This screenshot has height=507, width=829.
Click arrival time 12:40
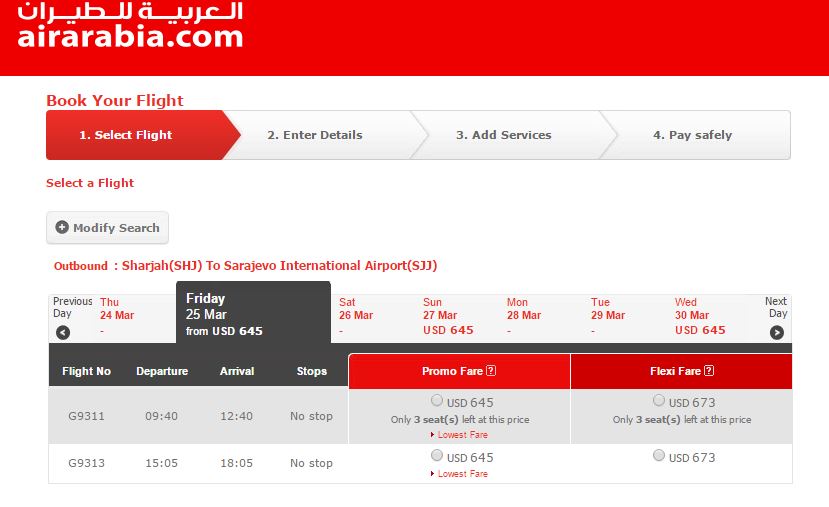point(236,416)
